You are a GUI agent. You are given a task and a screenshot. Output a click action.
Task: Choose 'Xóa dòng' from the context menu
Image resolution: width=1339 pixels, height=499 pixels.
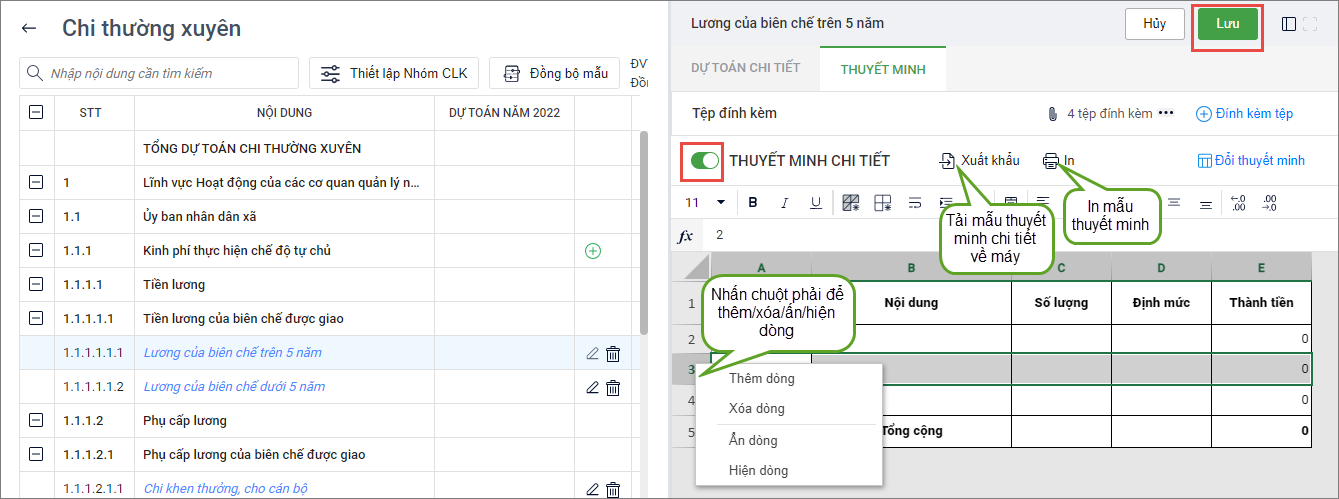tap(757, 409)
